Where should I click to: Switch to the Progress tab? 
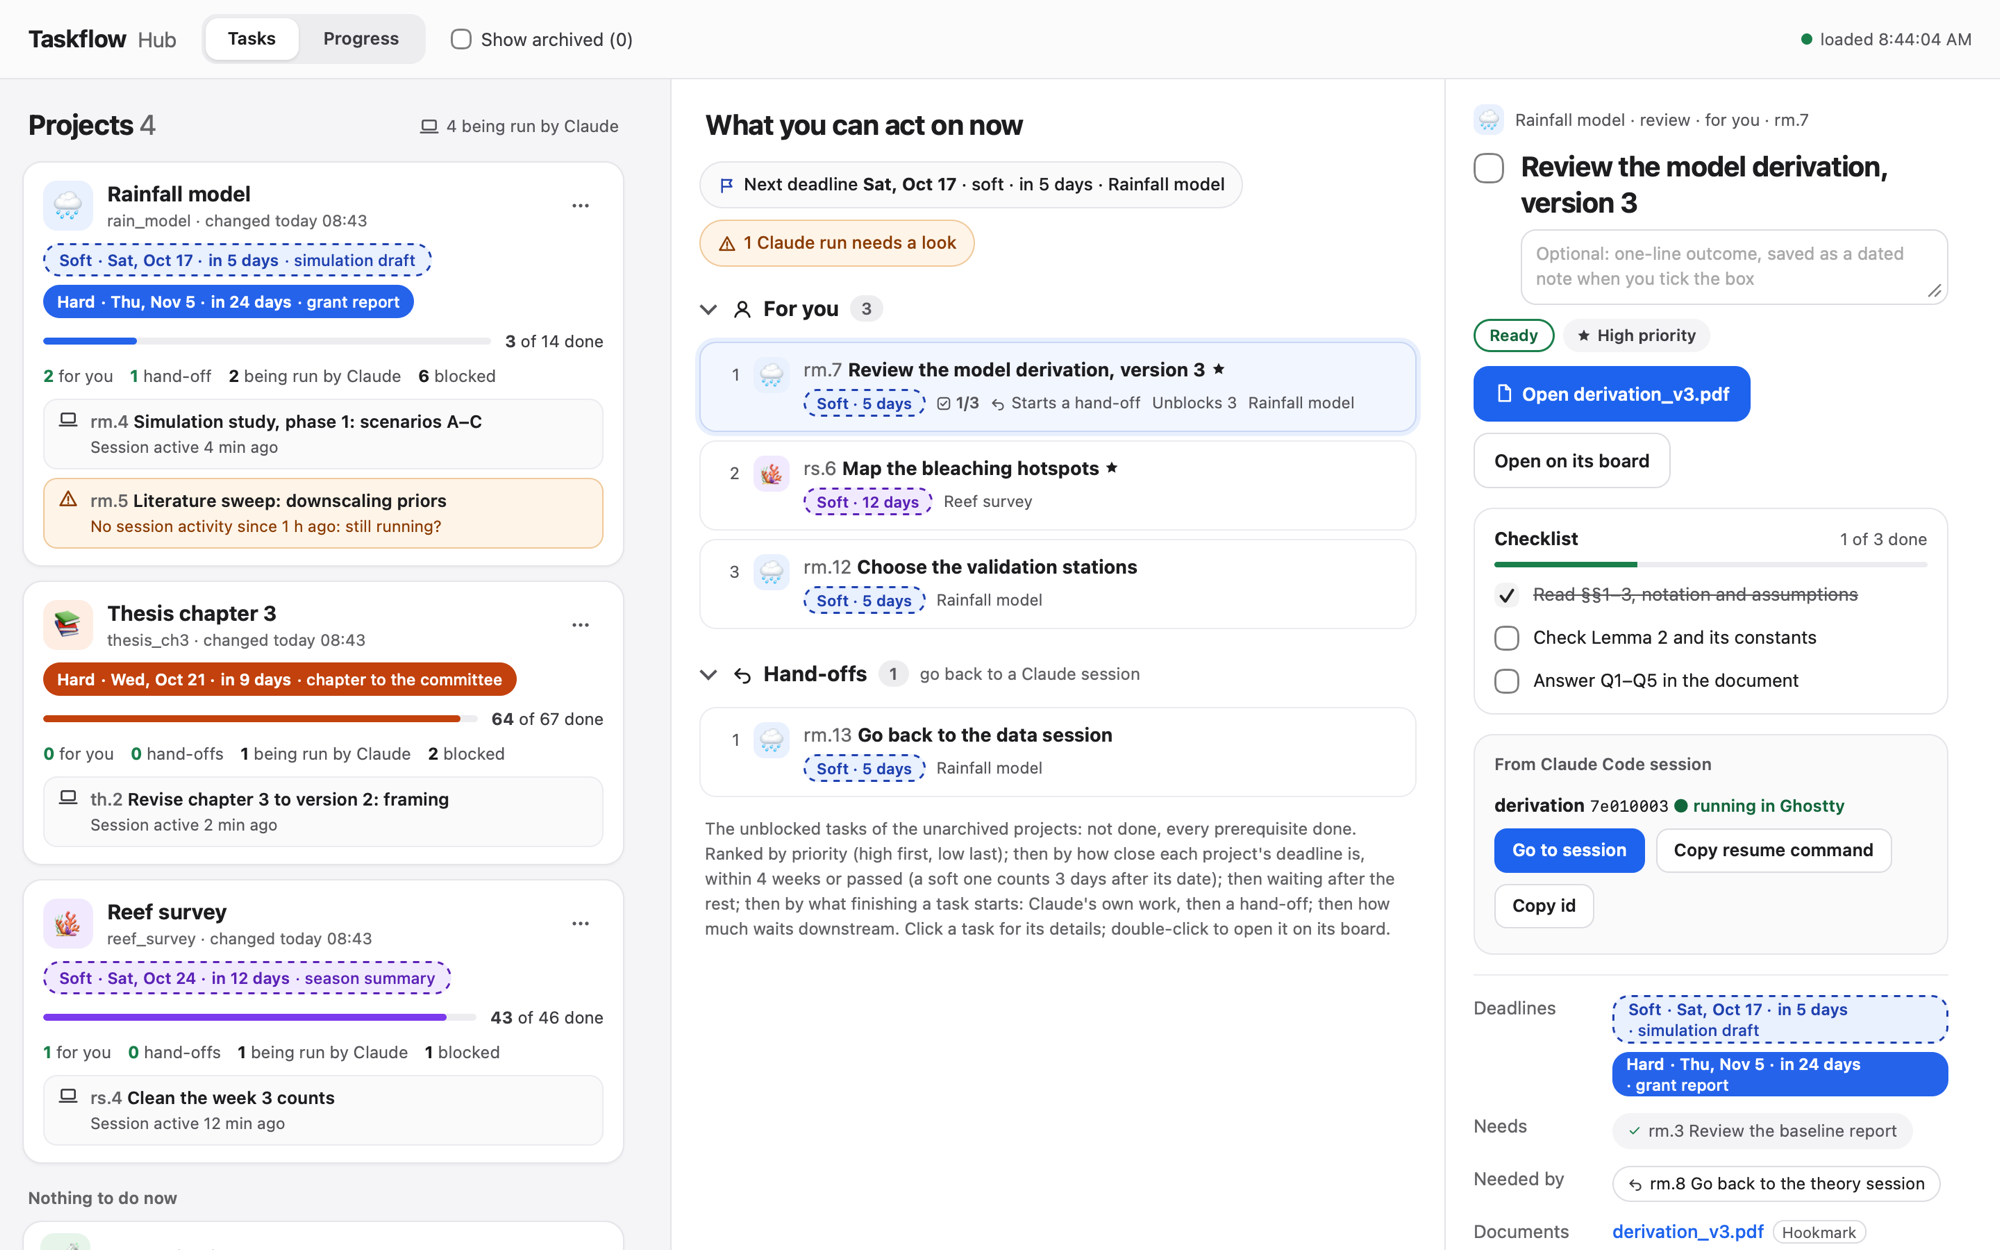point(361,39)
